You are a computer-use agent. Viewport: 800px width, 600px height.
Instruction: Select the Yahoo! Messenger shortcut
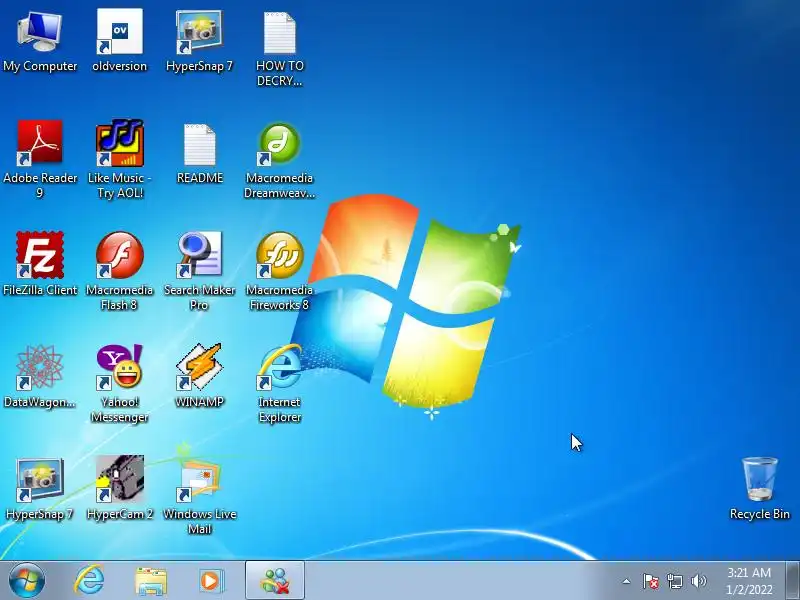click(119, 384)
